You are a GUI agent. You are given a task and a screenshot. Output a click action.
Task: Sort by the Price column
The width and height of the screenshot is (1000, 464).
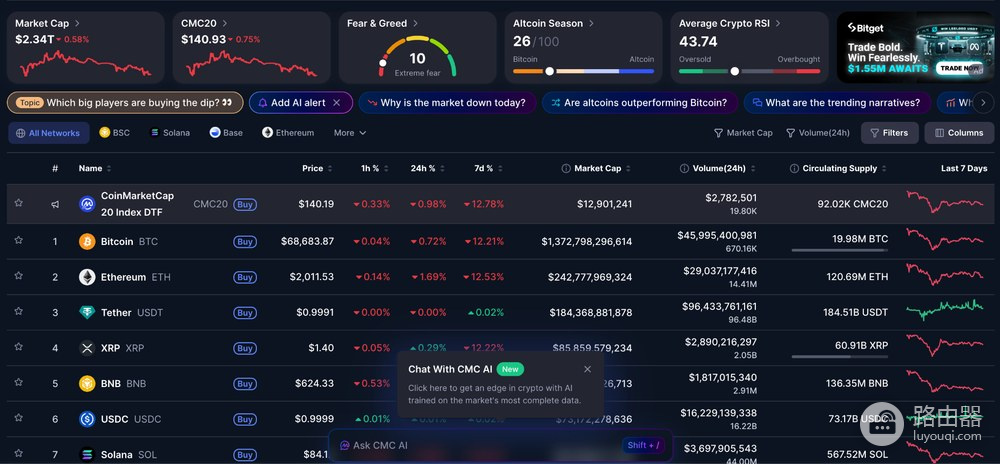tap(317, 168)
